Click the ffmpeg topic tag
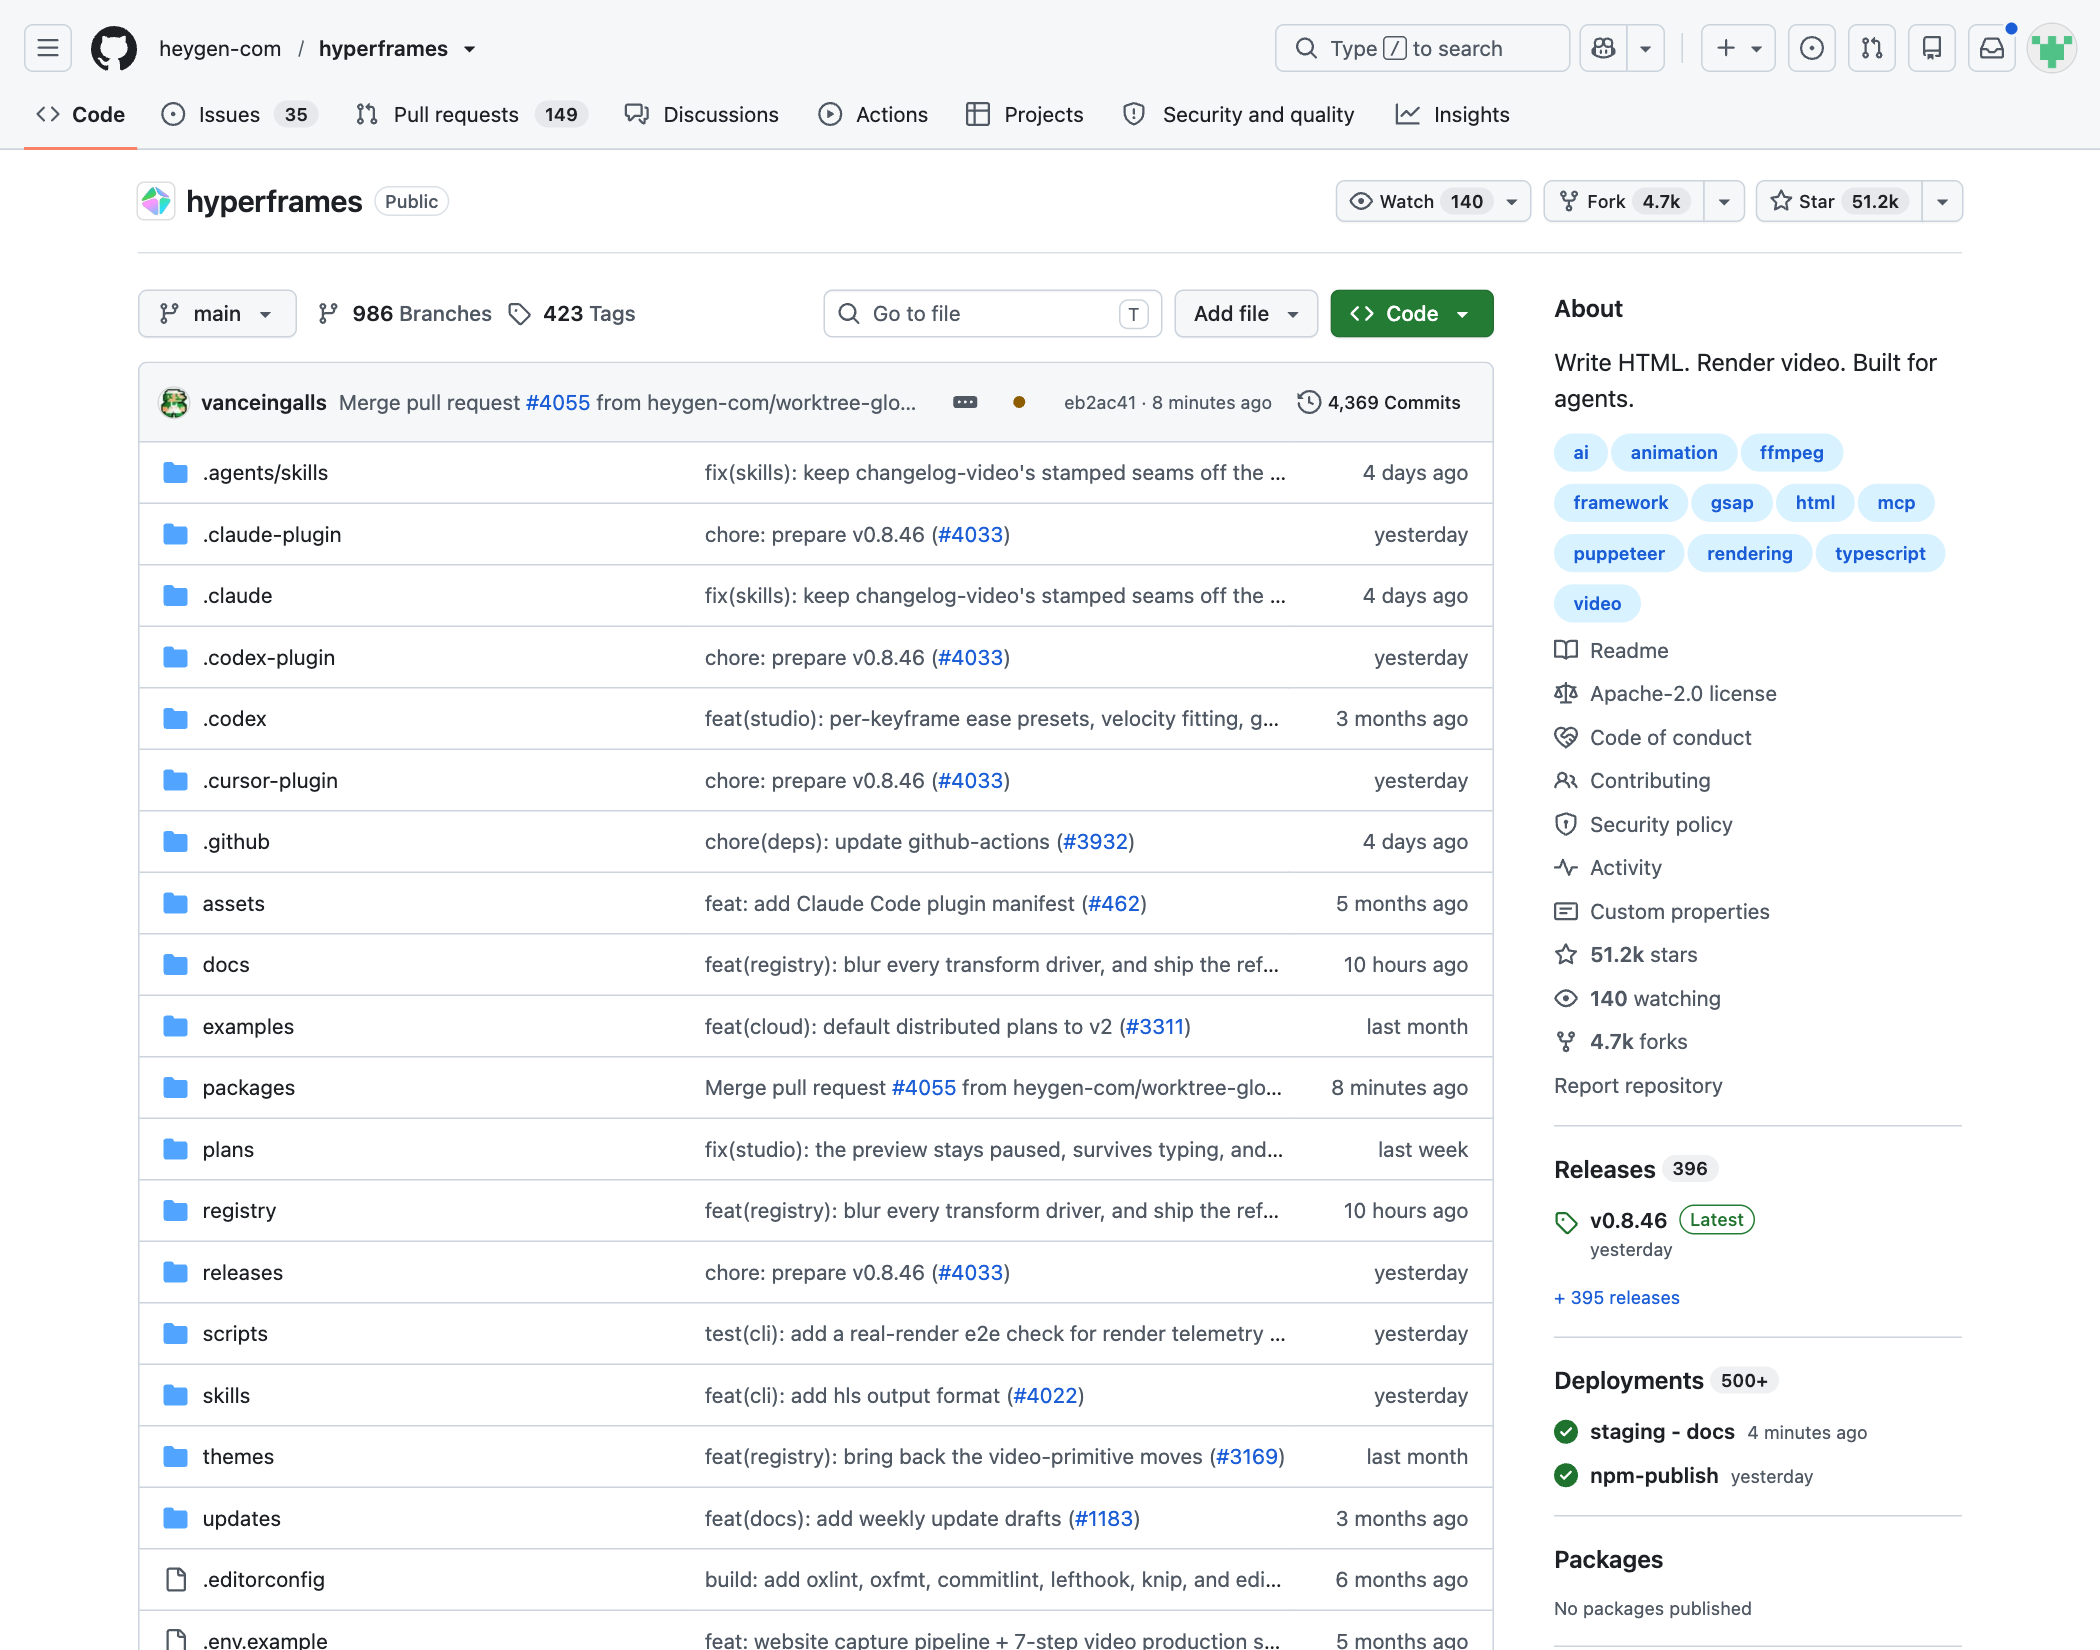This screenshot has height=1650, width=2100. 1791,453
